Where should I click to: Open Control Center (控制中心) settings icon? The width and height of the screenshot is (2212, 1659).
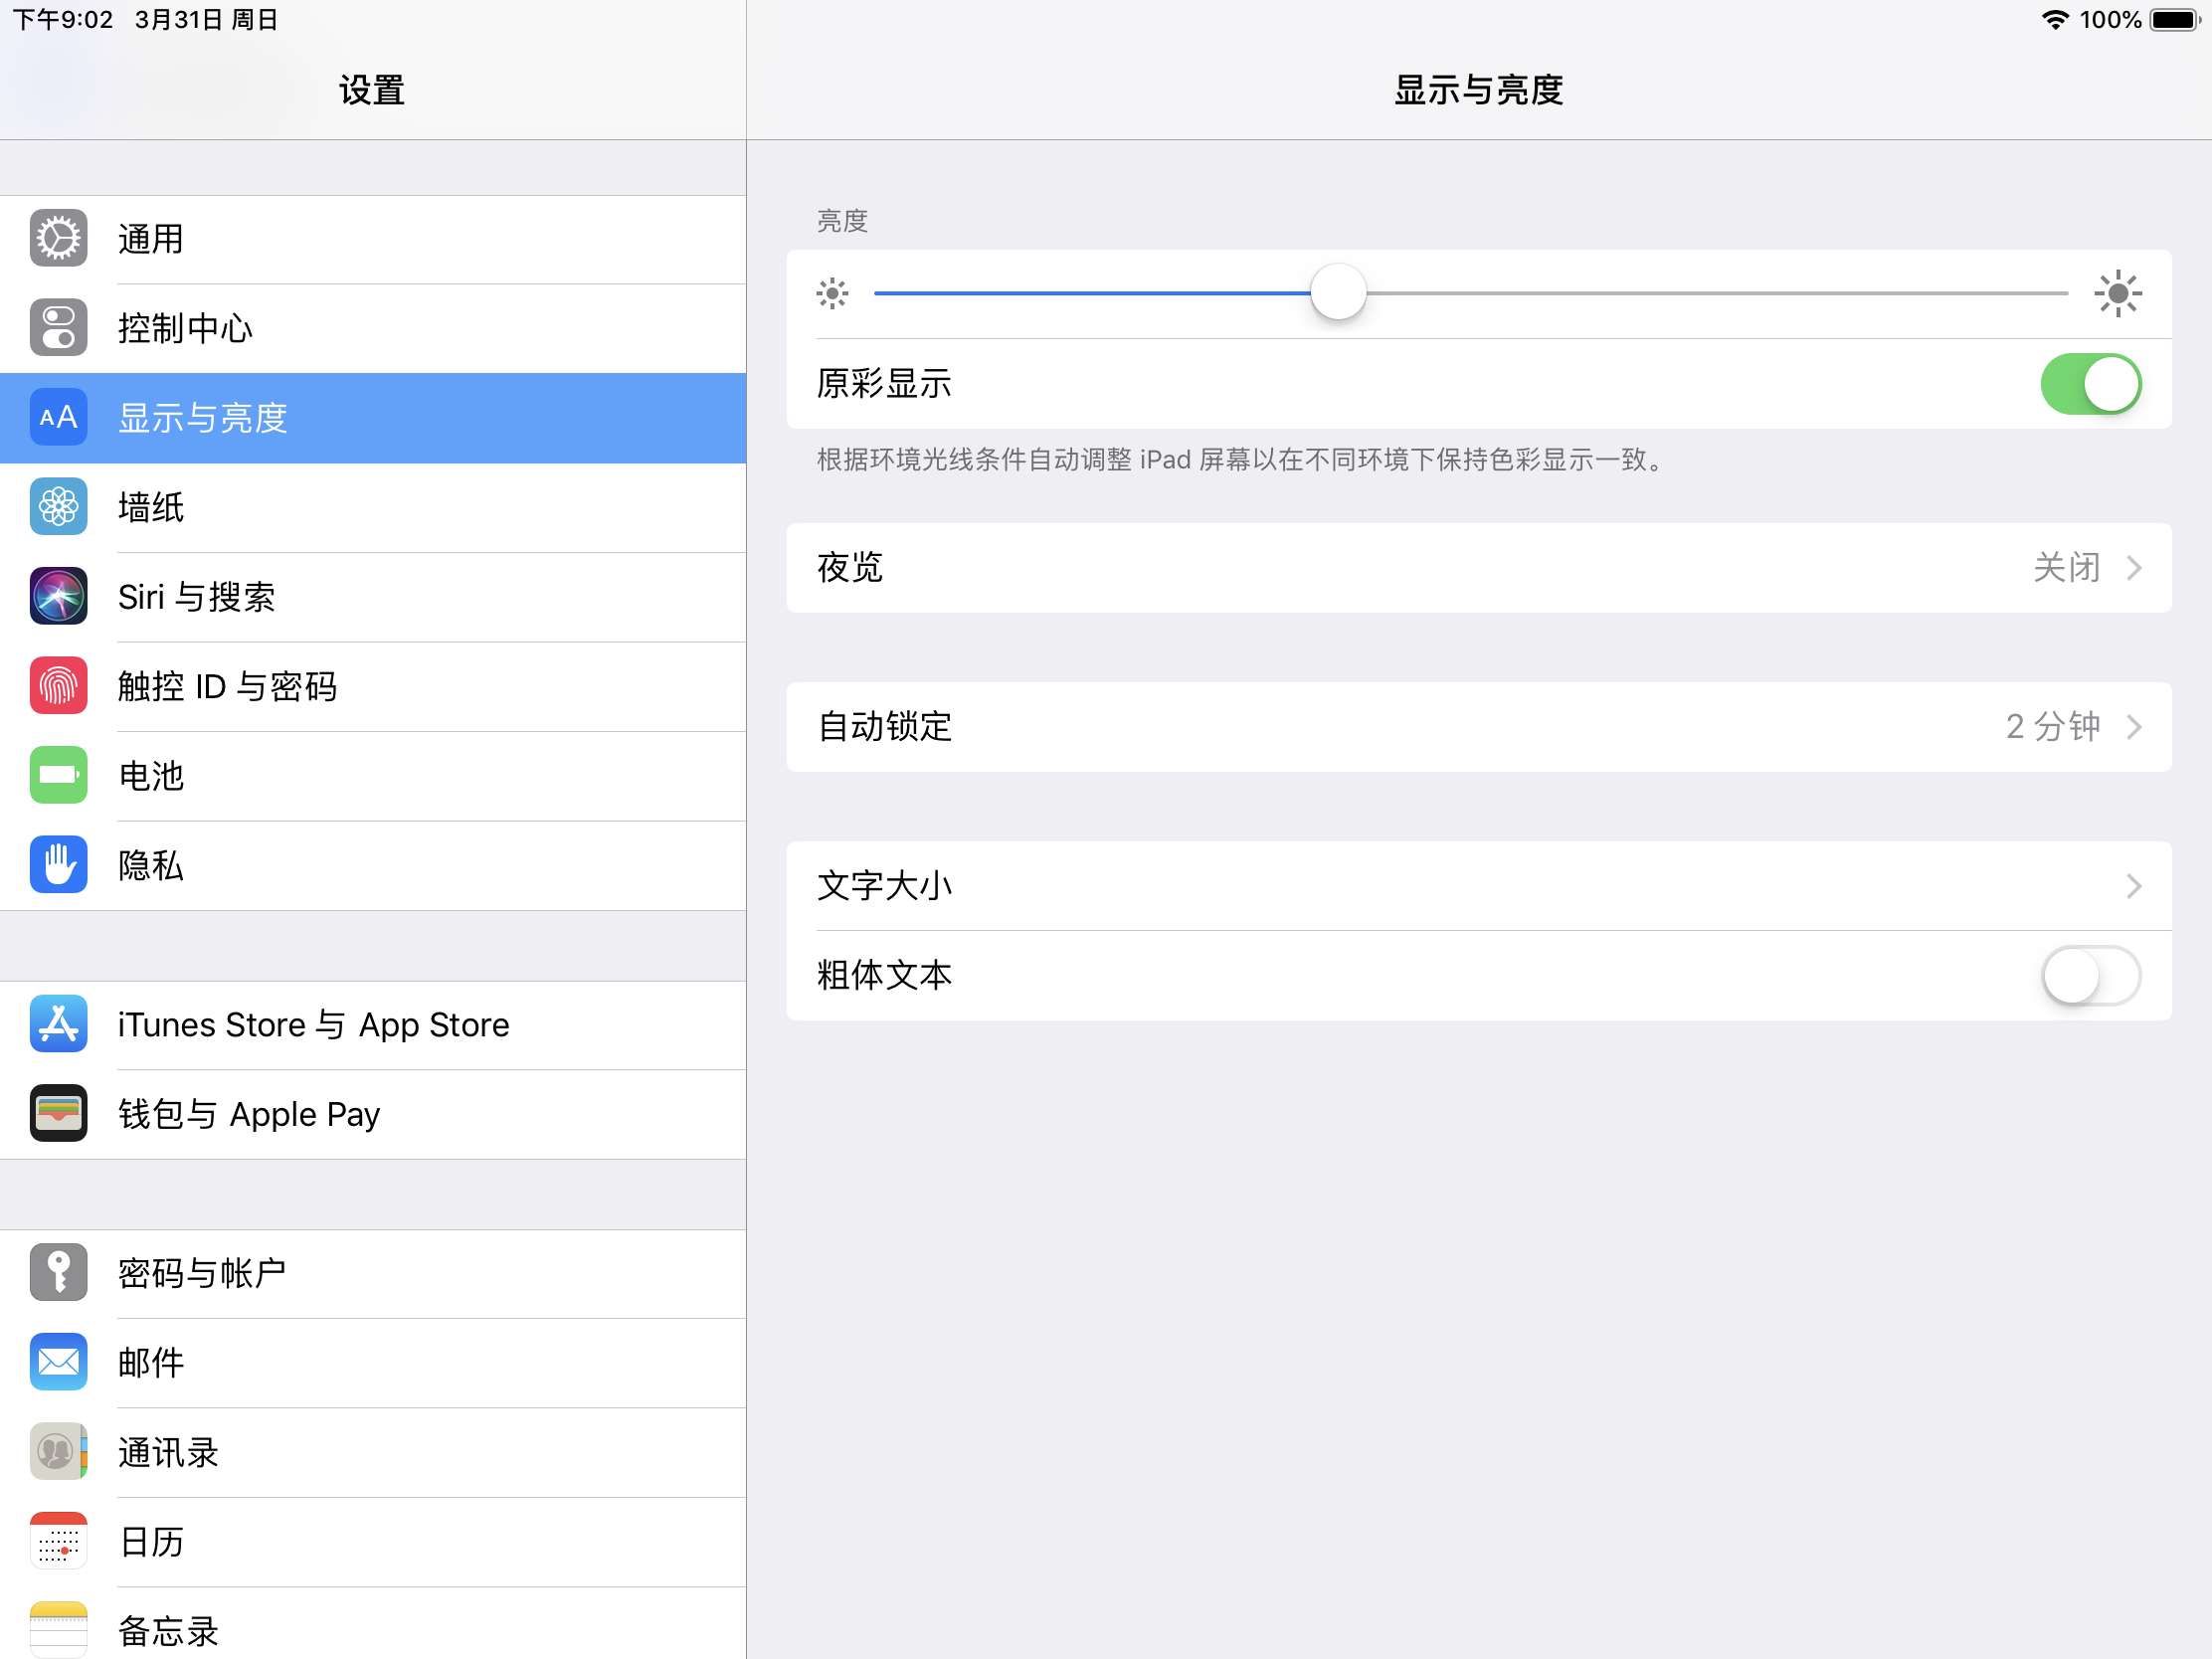coord(58,328)
